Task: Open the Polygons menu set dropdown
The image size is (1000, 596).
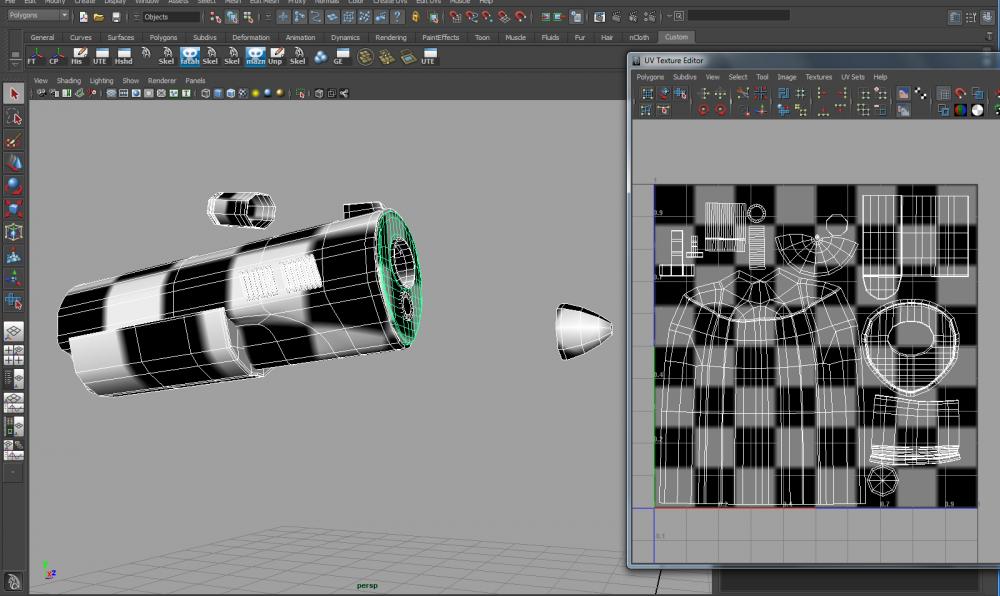Action: (x=38, y=15)
